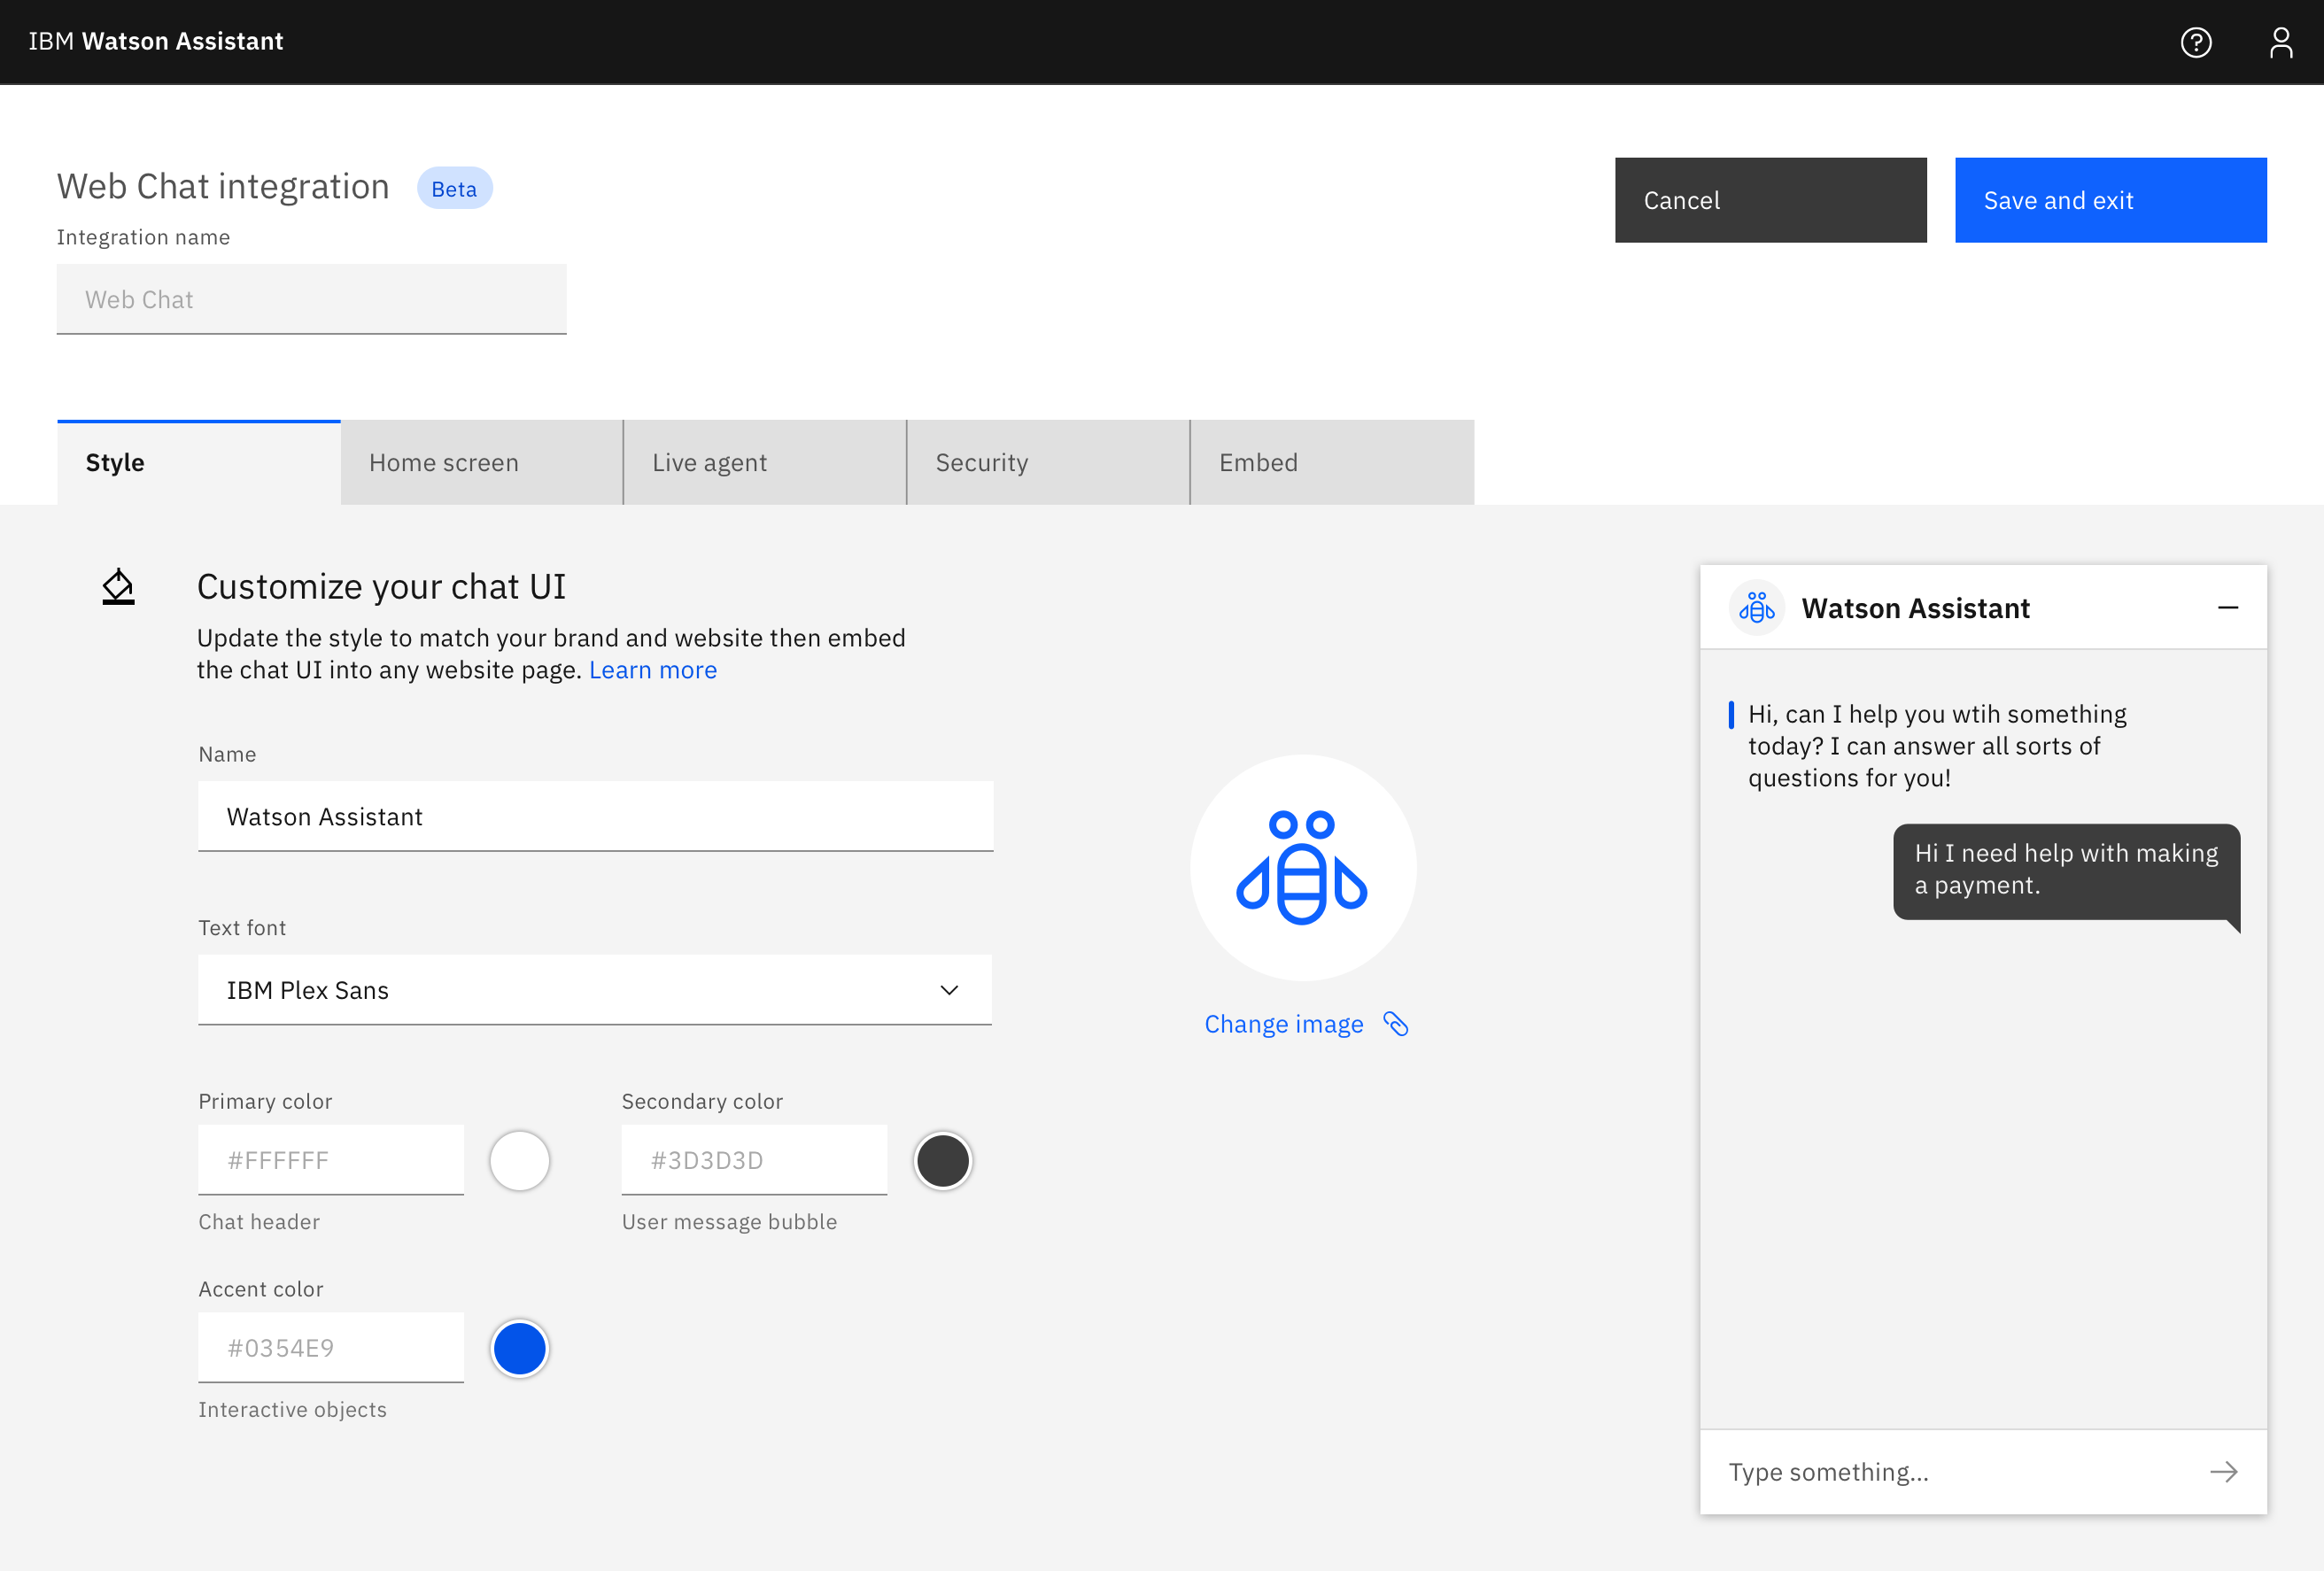This screenshot has width=2324, height=1571.
Task: Click small bee avatar in chat header
Action: [1756, 607]
